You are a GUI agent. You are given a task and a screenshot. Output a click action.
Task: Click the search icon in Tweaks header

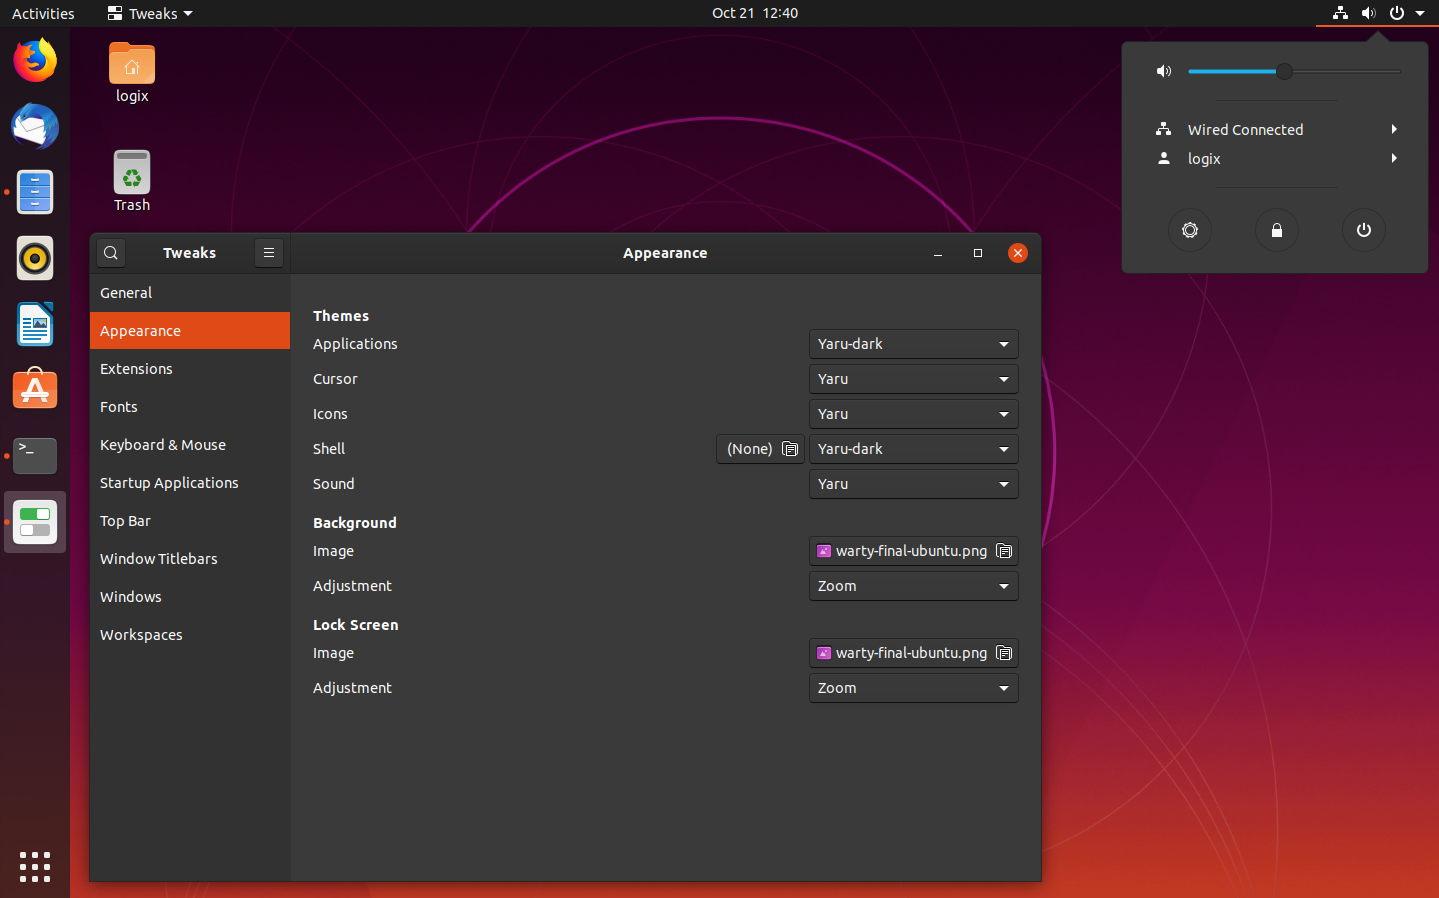[111, 253]
